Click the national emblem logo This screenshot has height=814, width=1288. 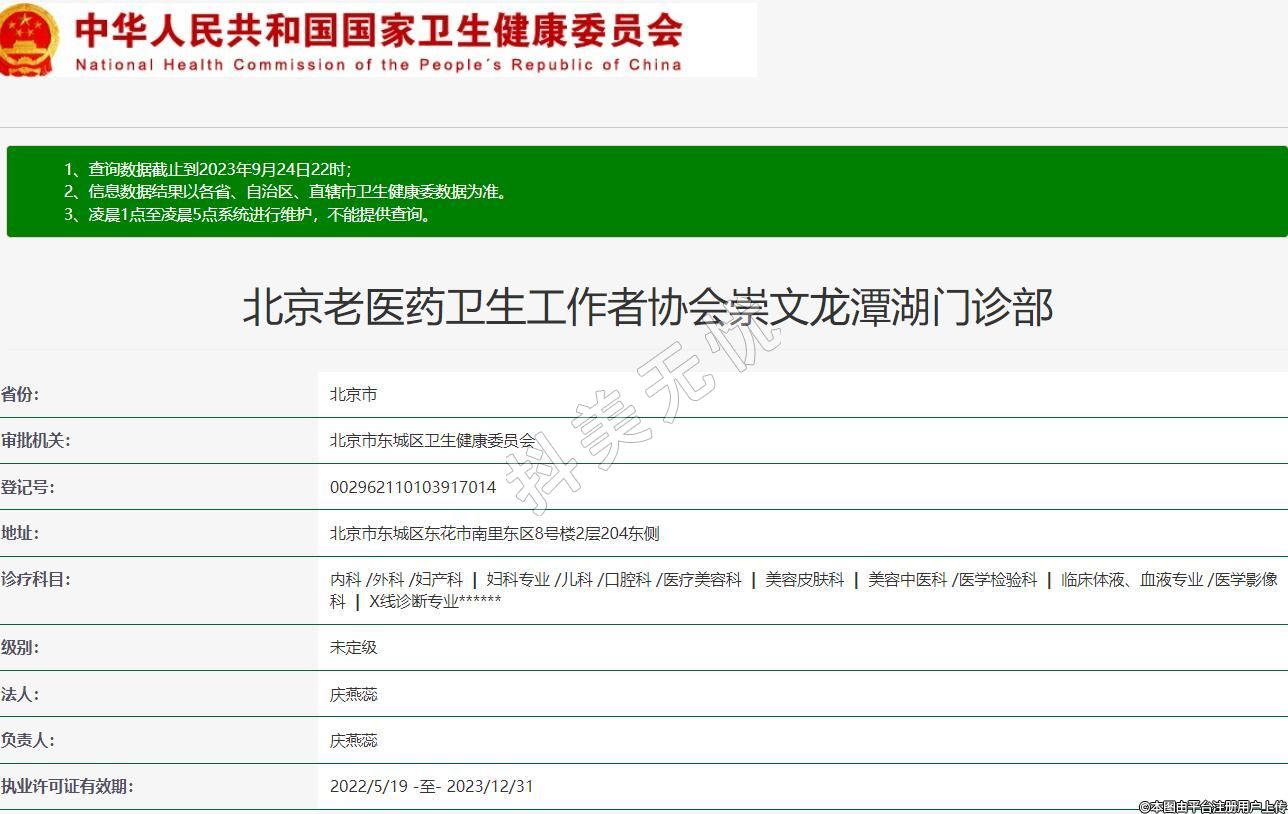tap(30, 39)
